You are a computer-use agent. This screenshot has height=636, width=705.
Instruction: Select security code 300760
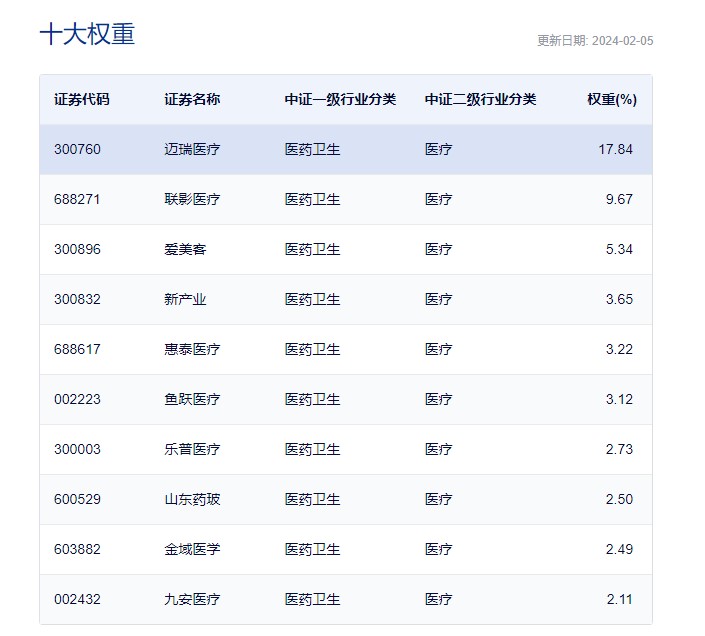pyautogui.click(x=77, y=149)
